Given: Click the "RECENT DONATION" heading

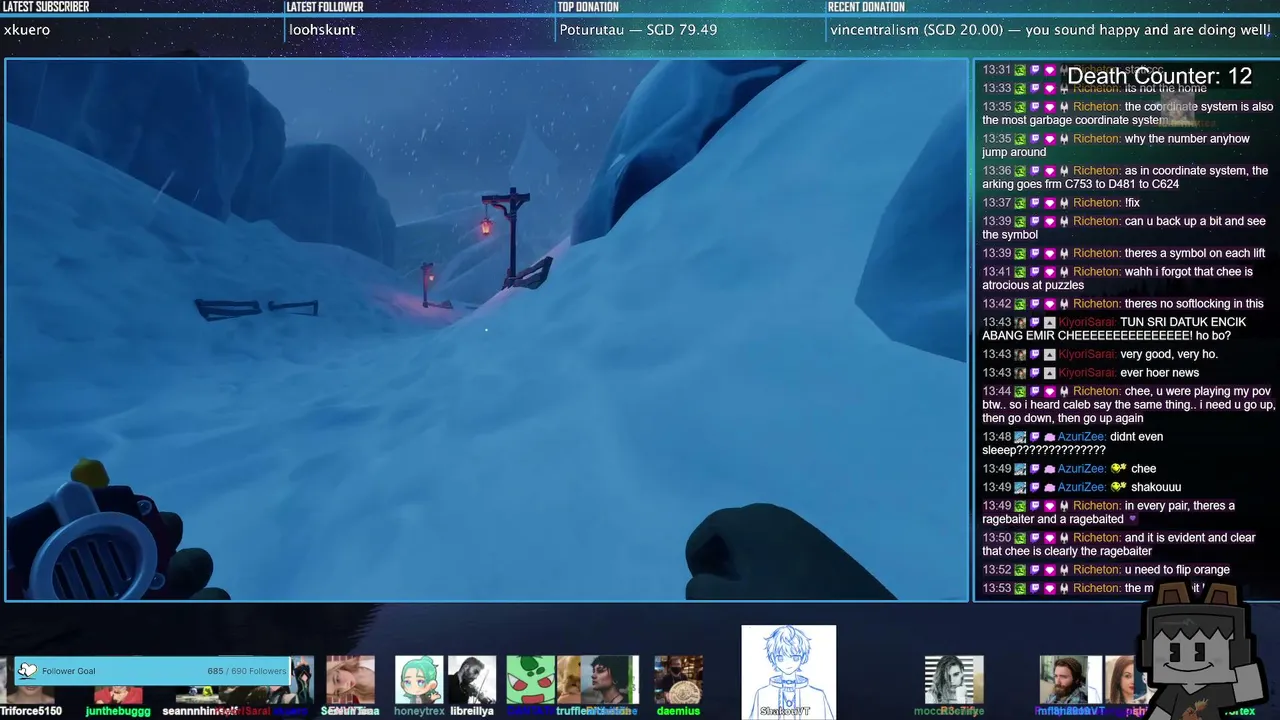Looking at the screenshot, I should coord(866,7).
